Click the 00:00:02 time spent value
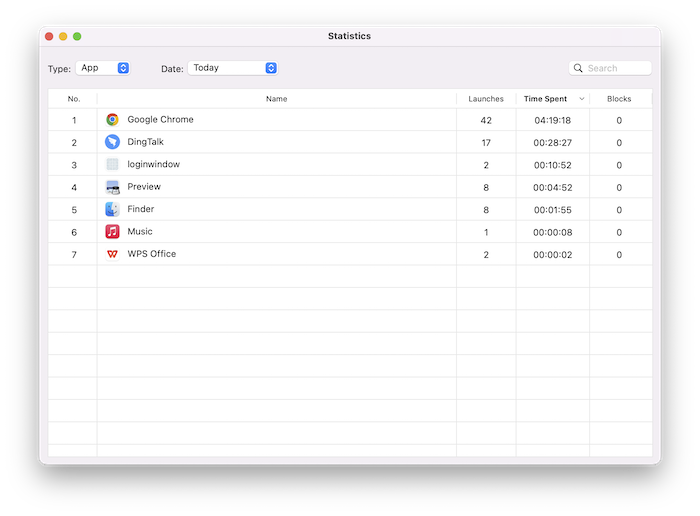The image size is (700, 516). coord(553,254)
